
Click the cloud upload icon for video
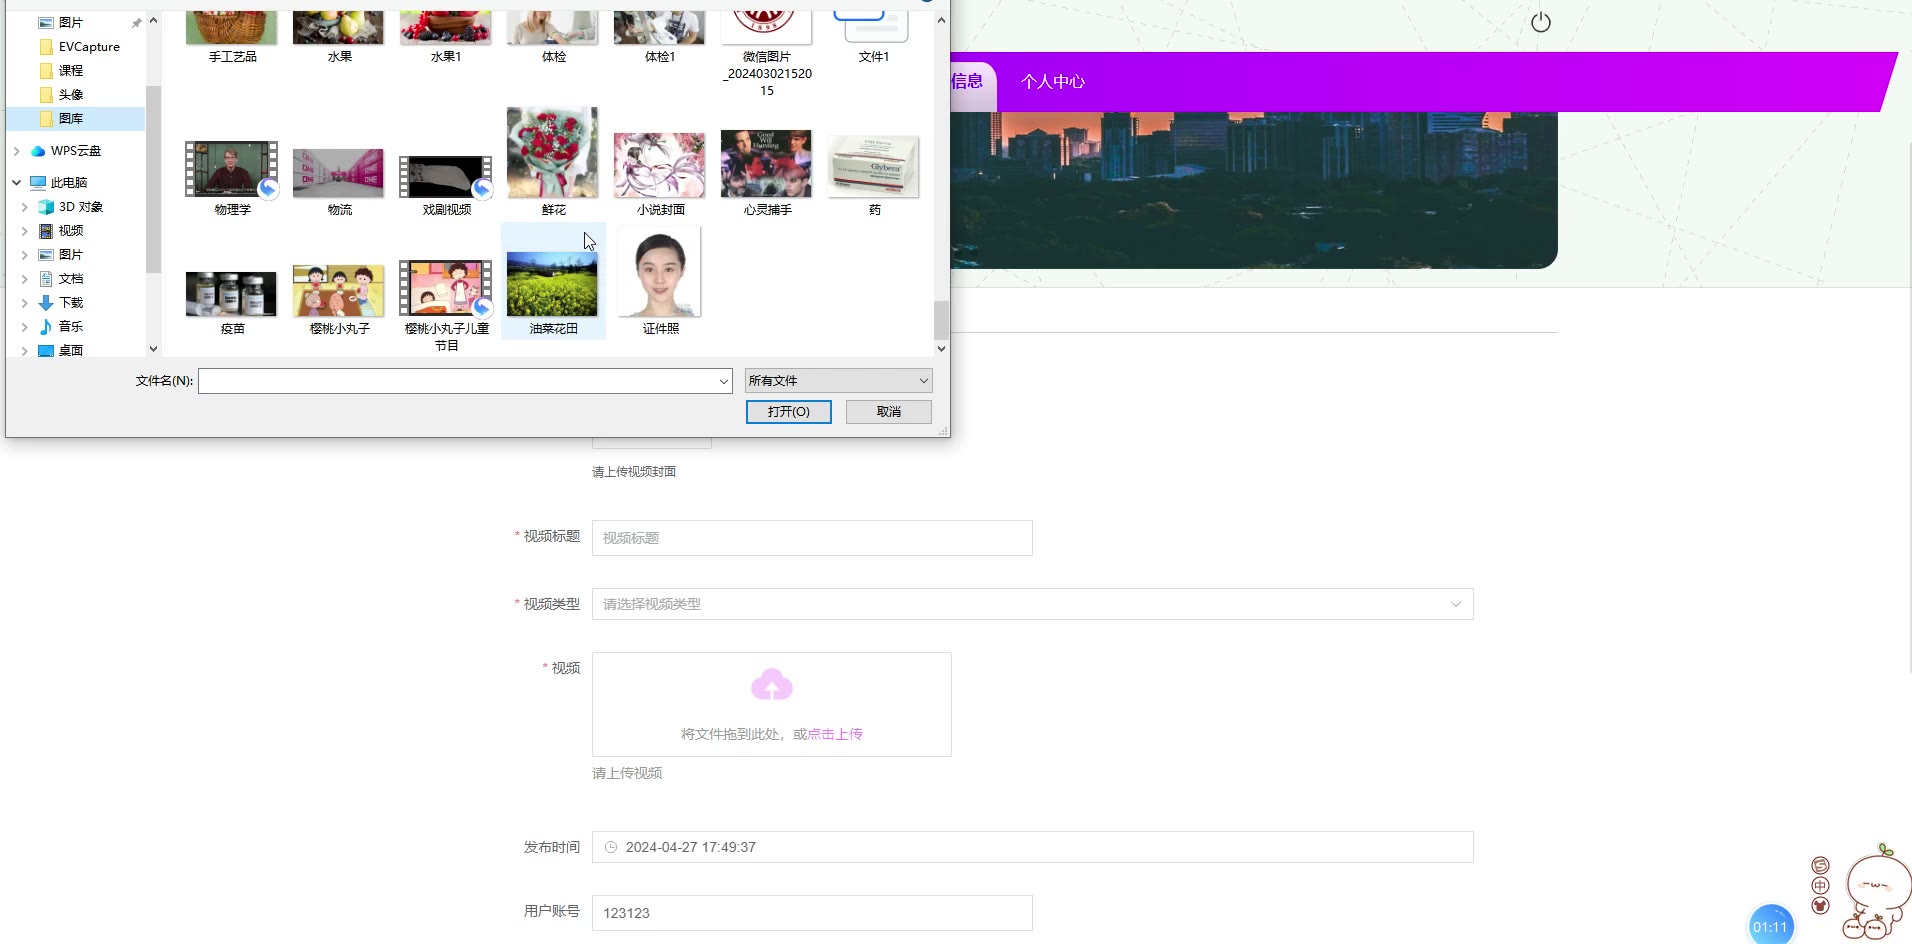772,686
